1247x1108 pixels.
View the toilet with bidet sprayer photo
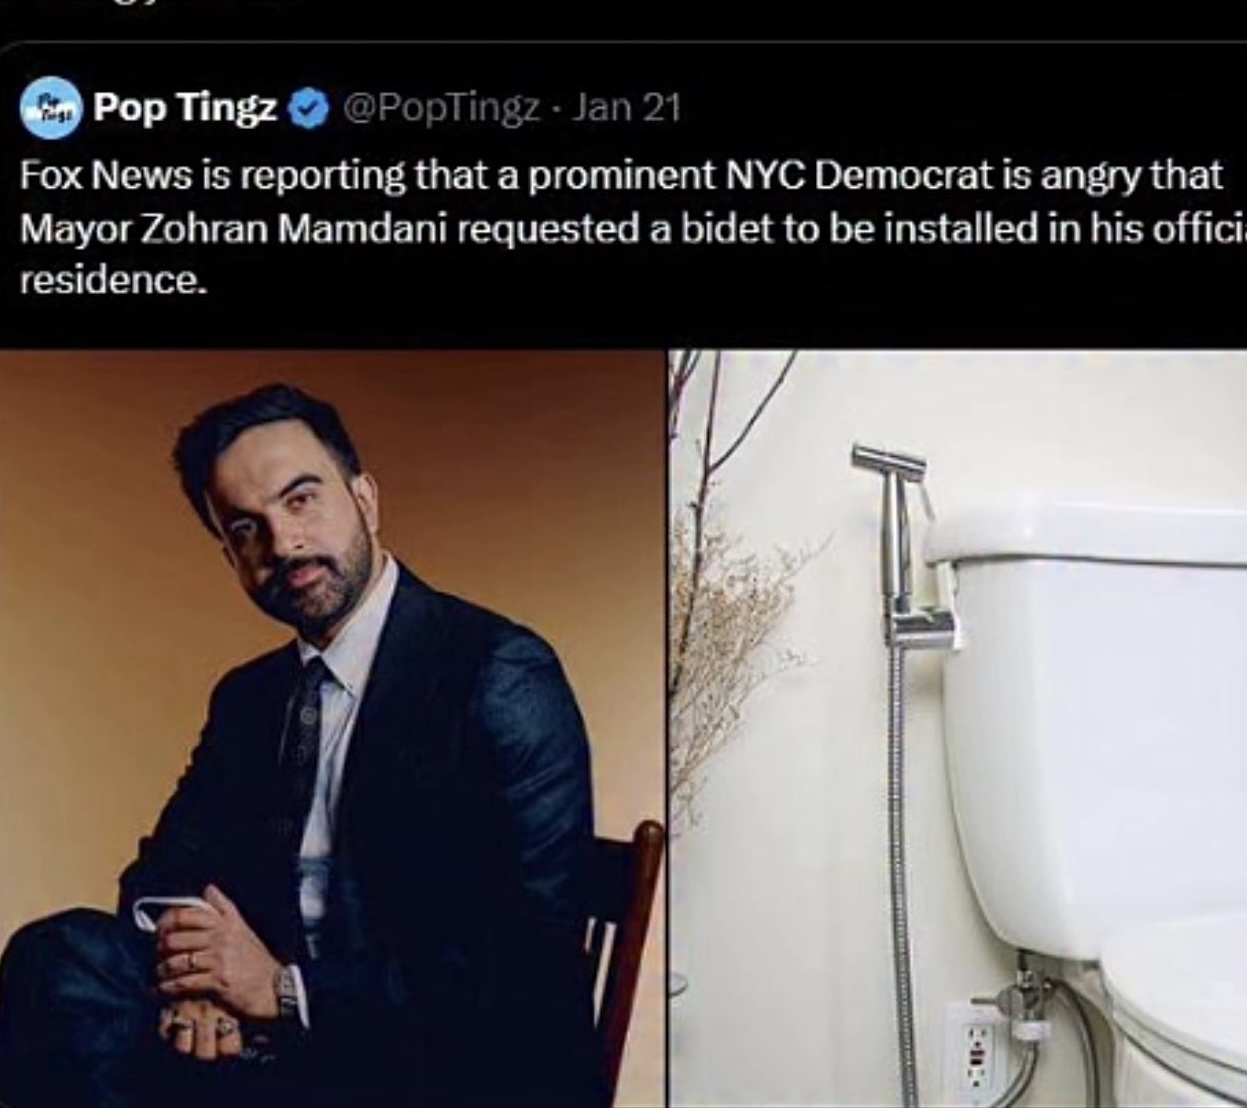click(958, 728)
